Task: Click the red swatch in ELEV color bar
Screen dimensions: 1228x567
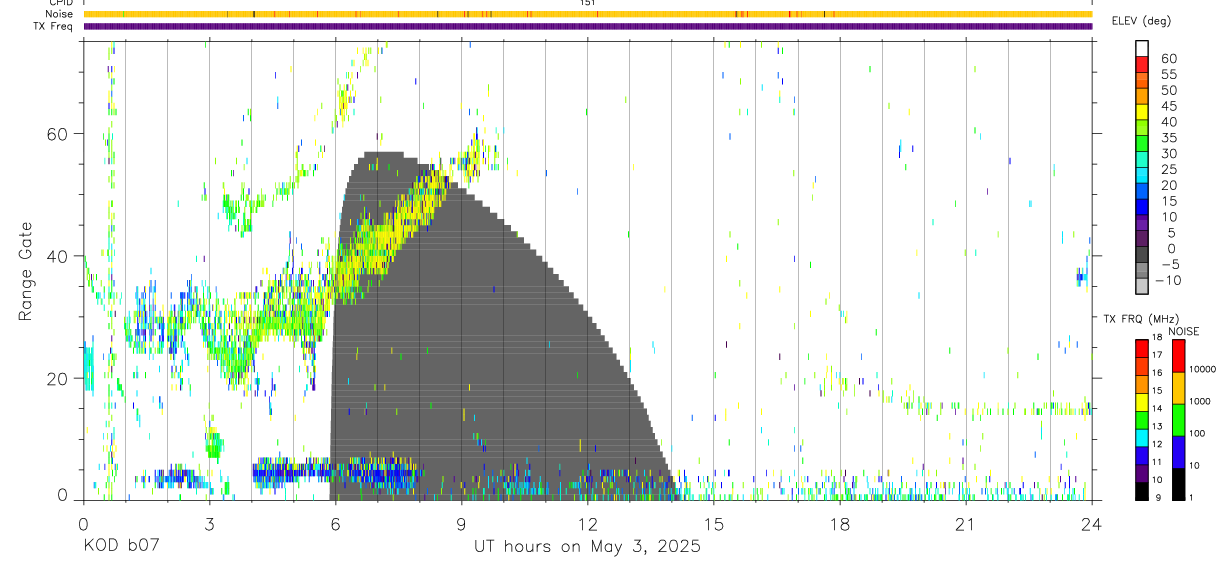Action: (1142, 65)
